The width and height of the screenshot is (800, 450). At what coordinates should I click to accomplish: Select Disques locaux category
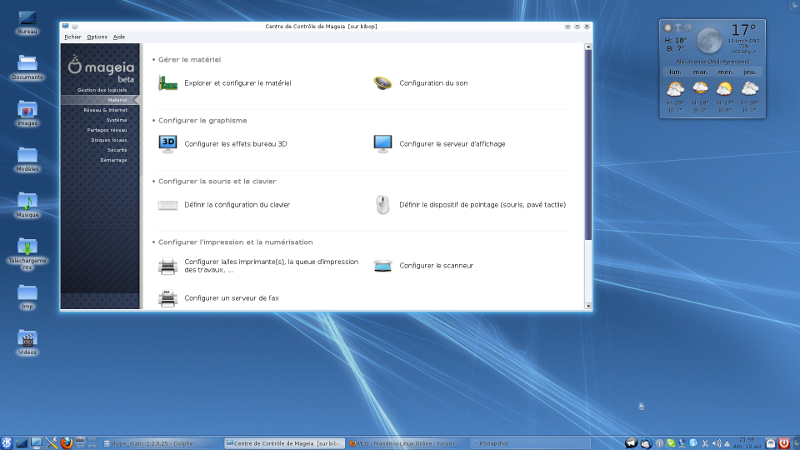[x=109, y=140]
